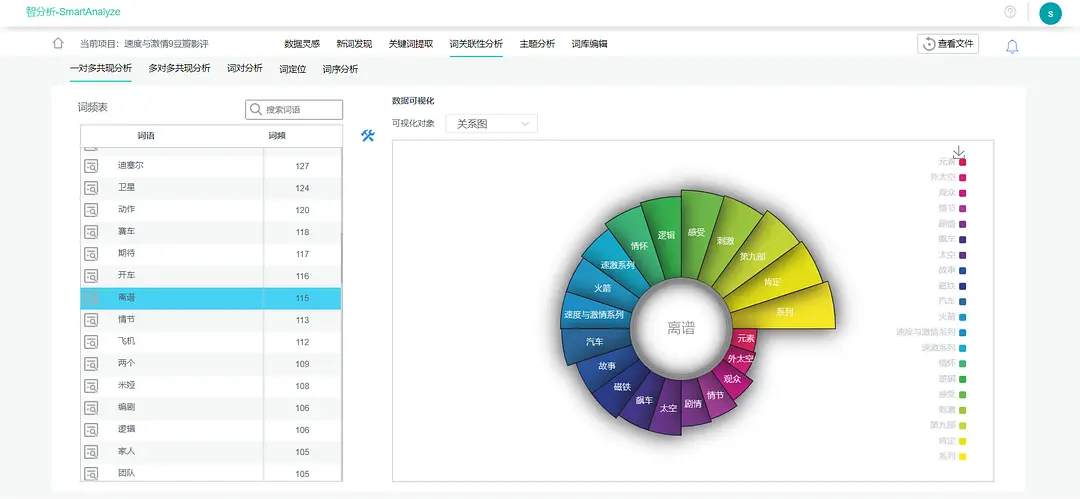
Task: Click the 火箭 chart segment
Action: (x=601, y=288)
